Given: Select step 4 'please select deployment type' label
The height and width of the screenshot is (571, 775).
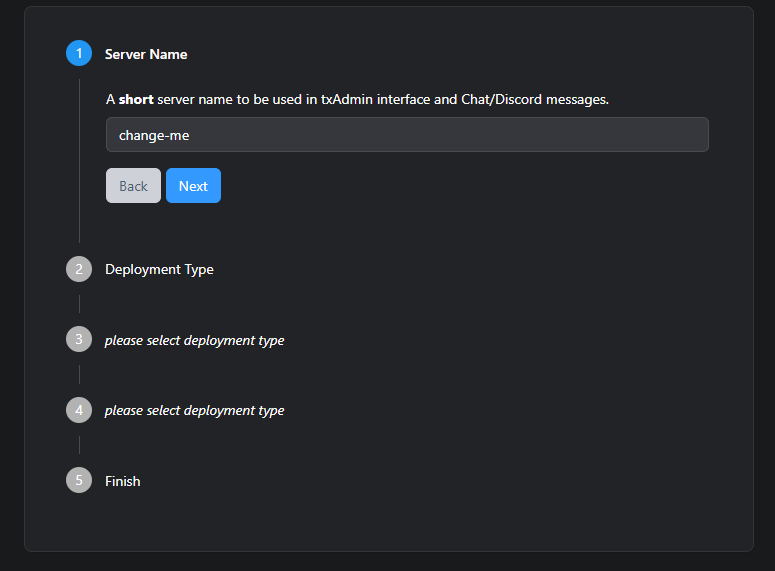Looking at the screenshot, I should click(194, 410).
